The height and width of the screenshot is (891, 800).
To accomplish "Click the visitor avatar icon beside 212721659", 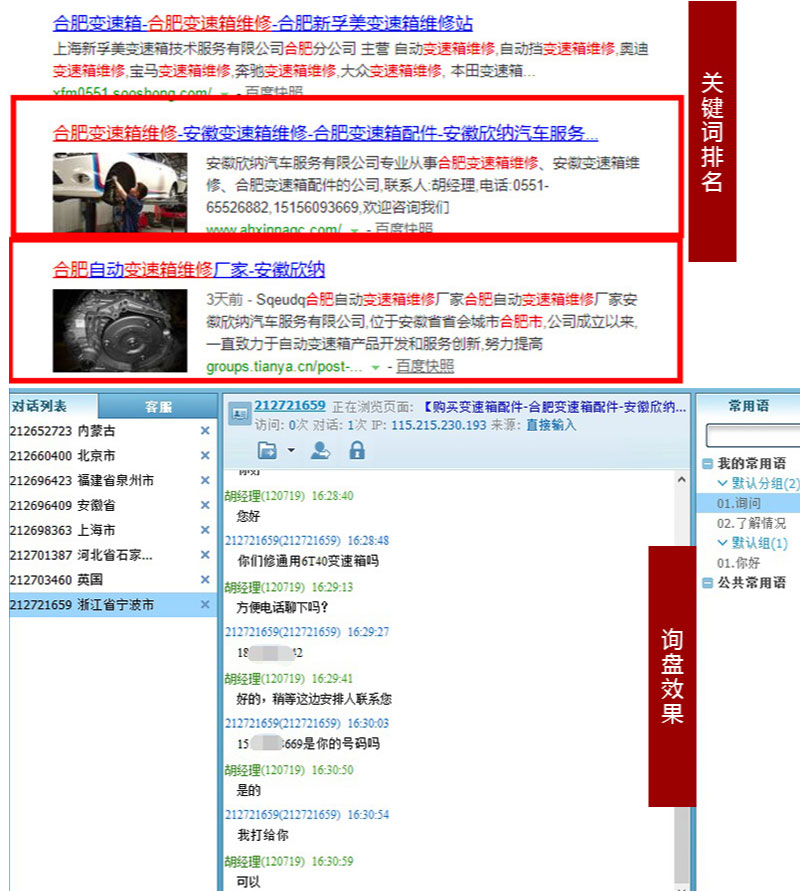I will click(239, 411).
